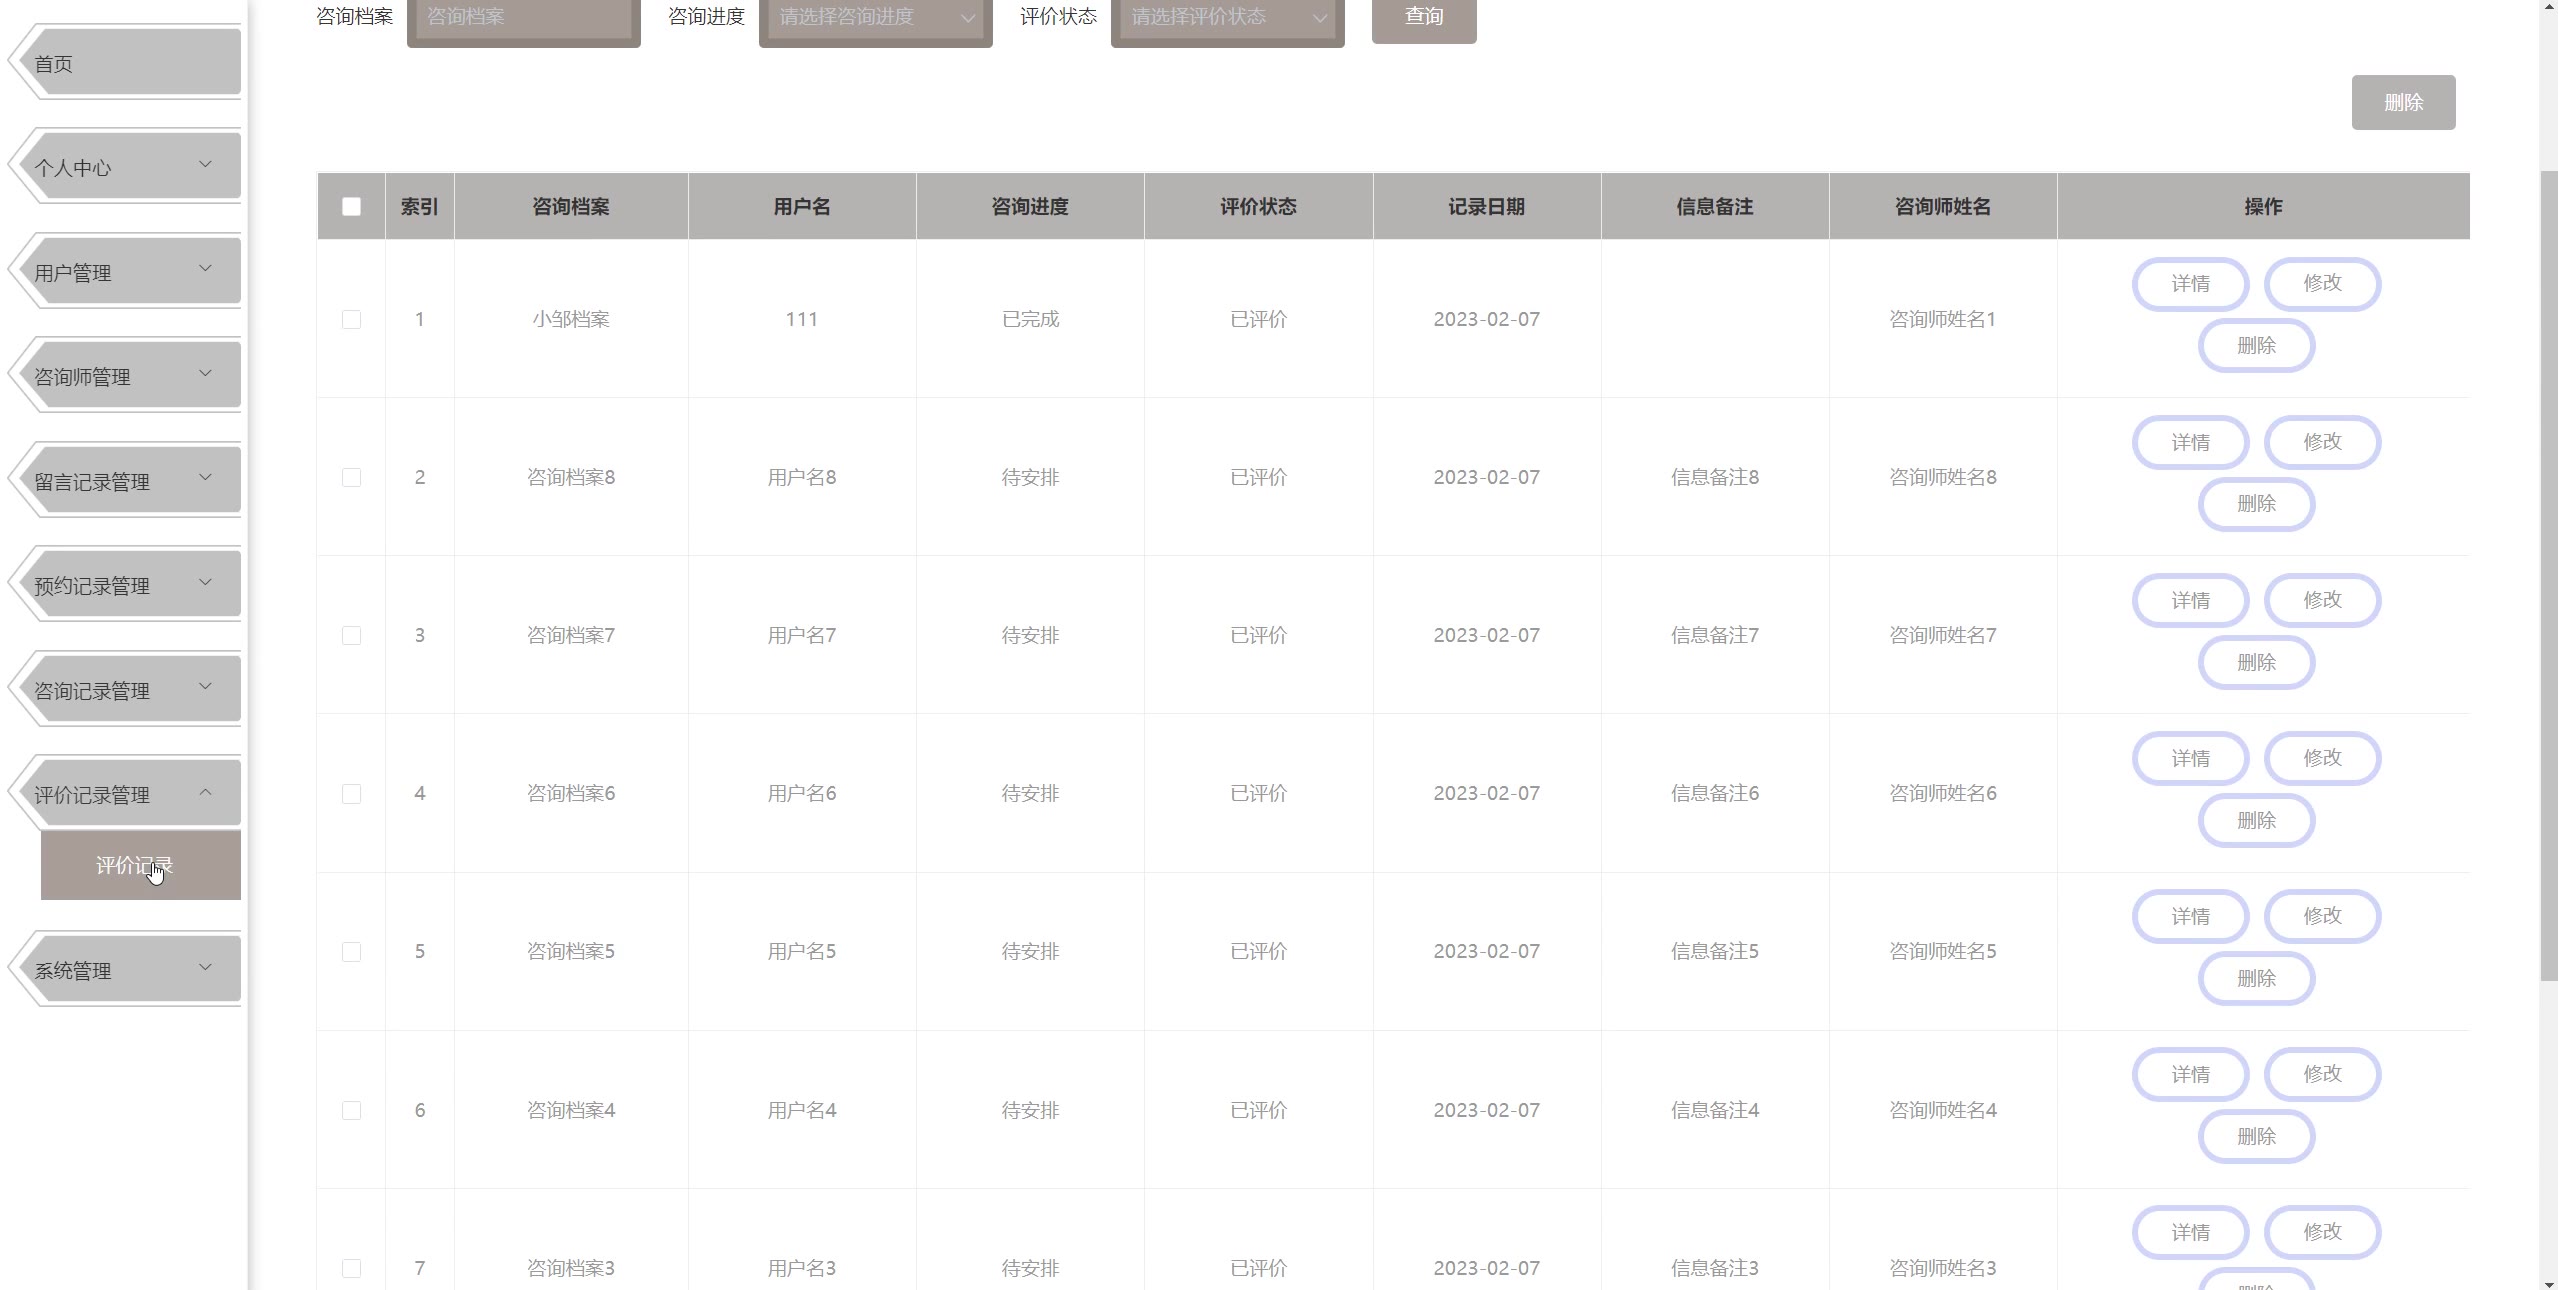Screen dimensions: 2558x1290
Task: Tick the checkbox for row 1 小邹档案
Action: click(351, 320)
